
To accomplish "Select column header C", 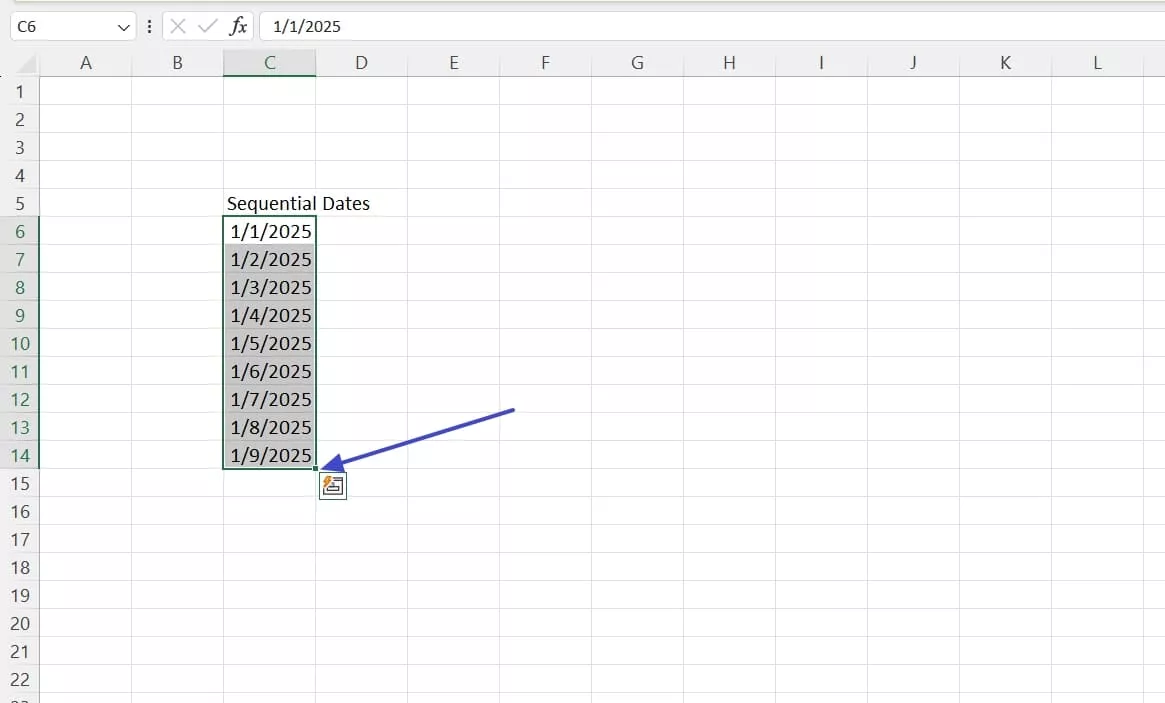I will tap(269, 61).
